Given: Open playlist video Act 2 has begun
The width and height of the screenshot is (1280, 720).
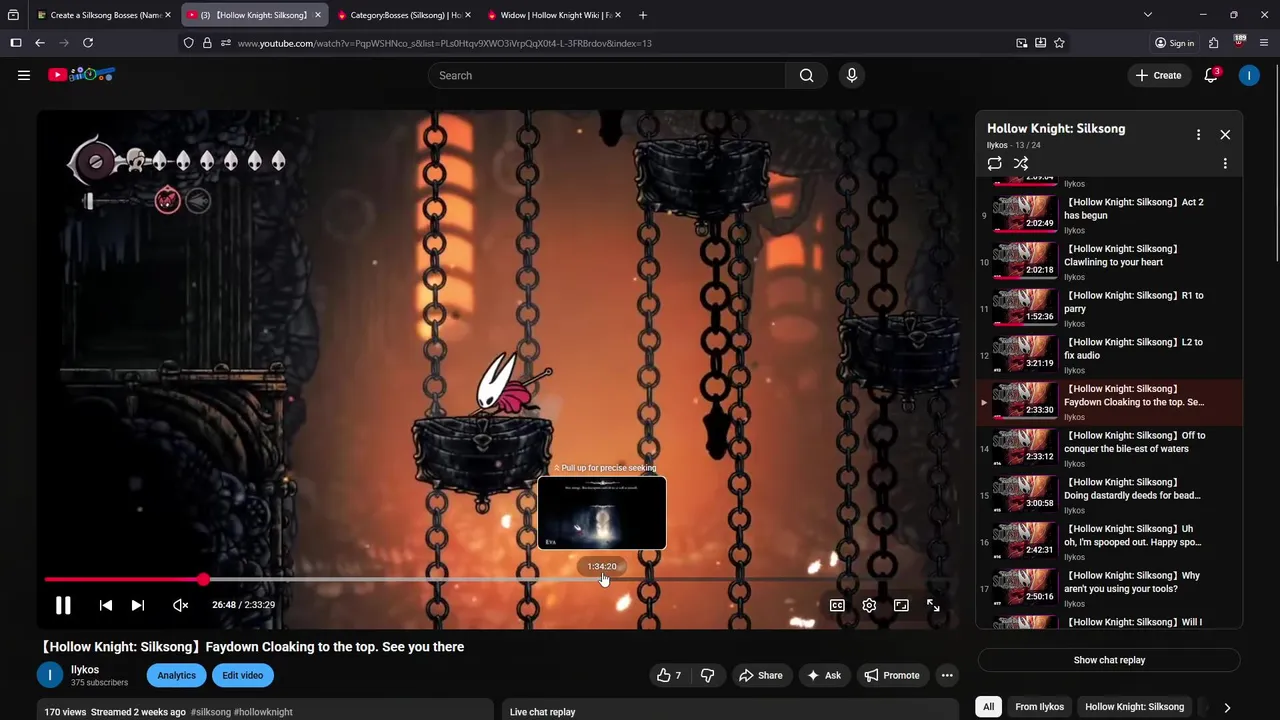Looking at the screenshot, I should 1109,215.
